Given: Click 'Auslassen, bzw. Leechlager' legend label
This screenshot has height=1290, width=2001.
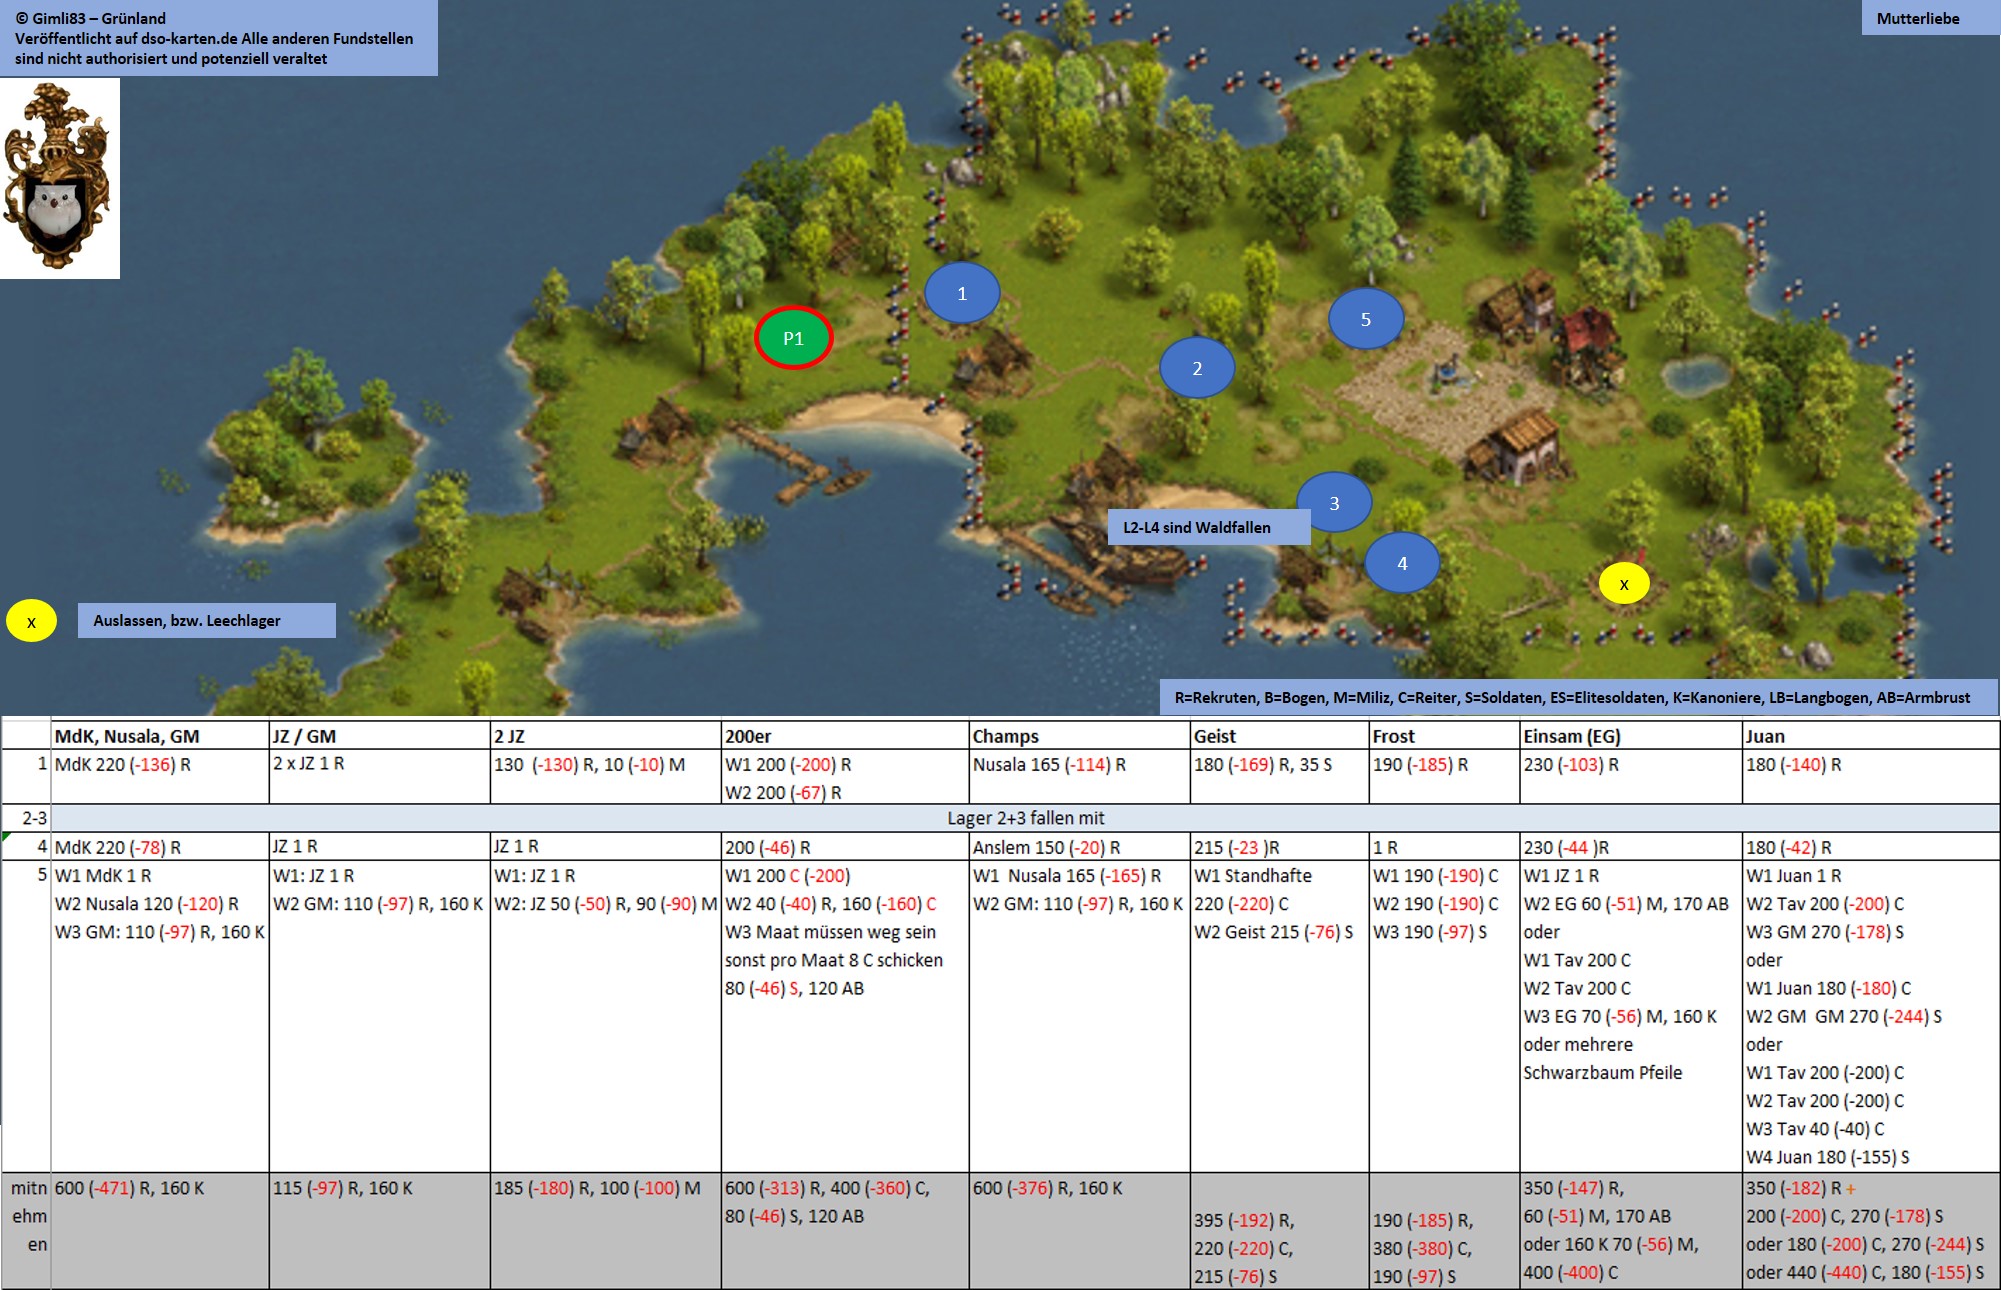Looking at the screenshot, I should click(x=206, y=620).
